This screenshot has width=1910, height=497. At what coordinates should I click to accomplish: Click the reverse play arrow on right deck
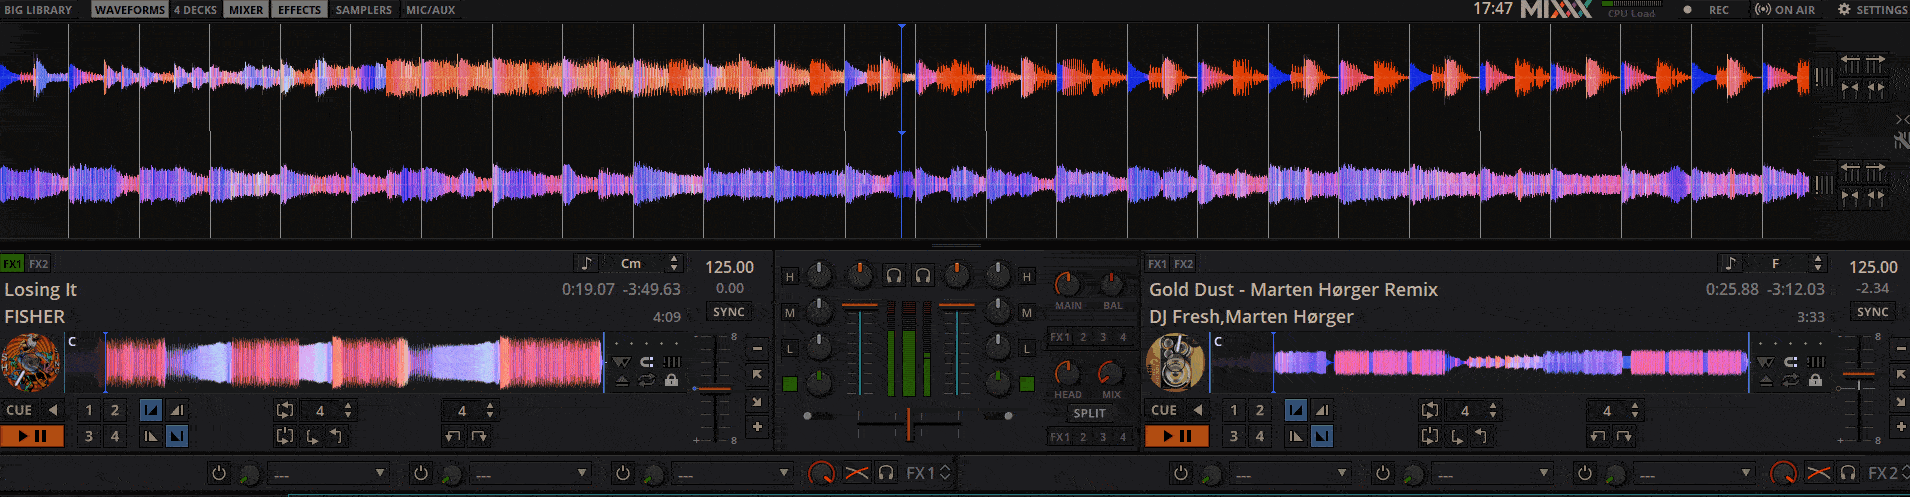click(1198, 410)
